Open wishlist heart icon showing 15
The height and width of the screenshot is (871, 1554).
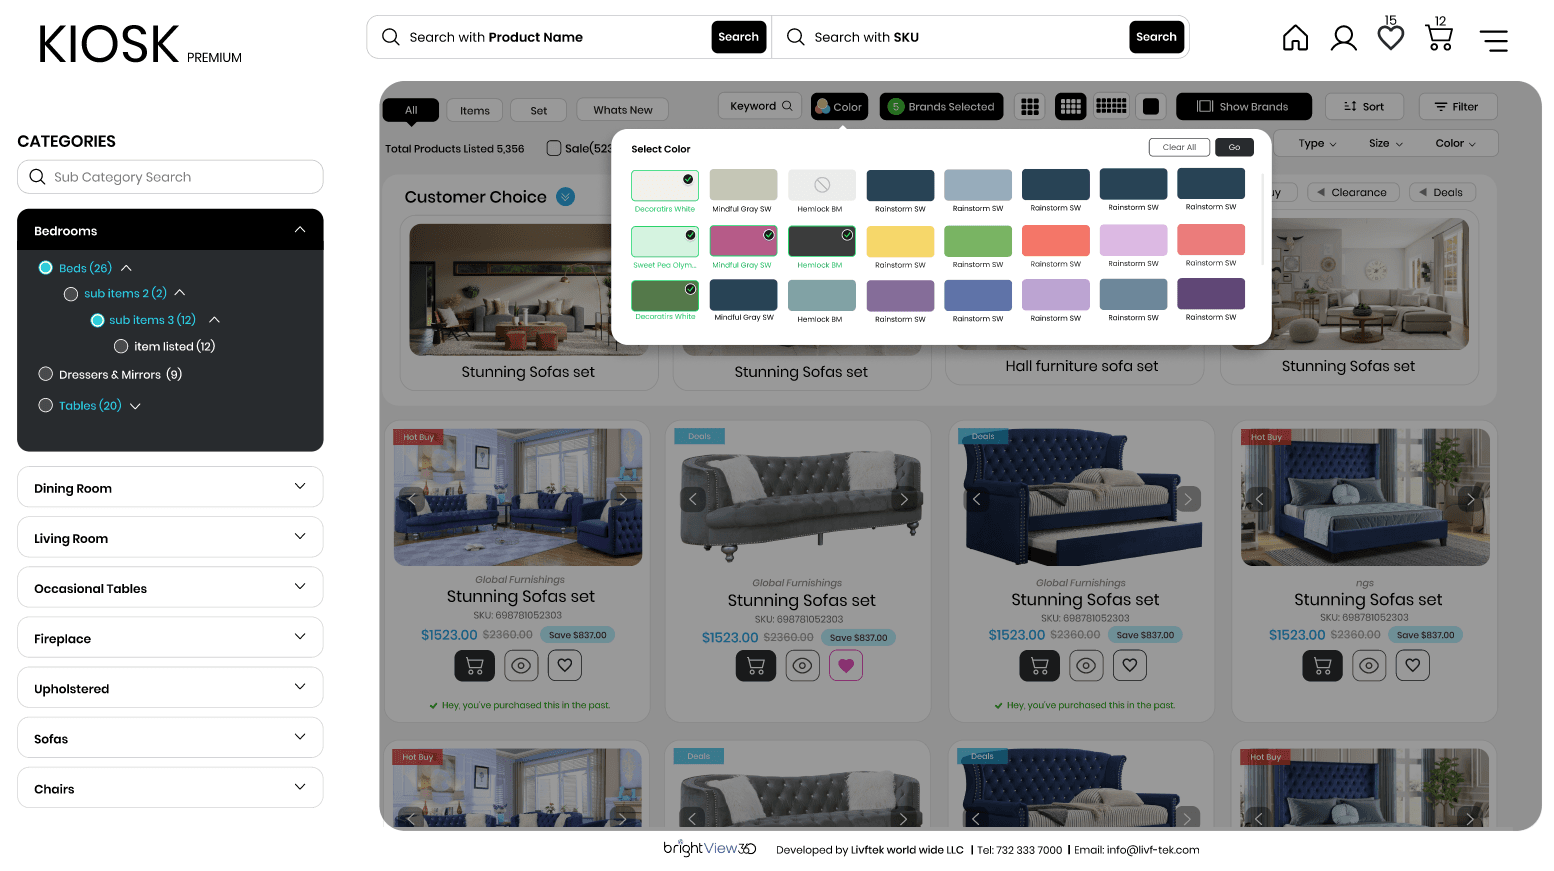(1390, 37)
